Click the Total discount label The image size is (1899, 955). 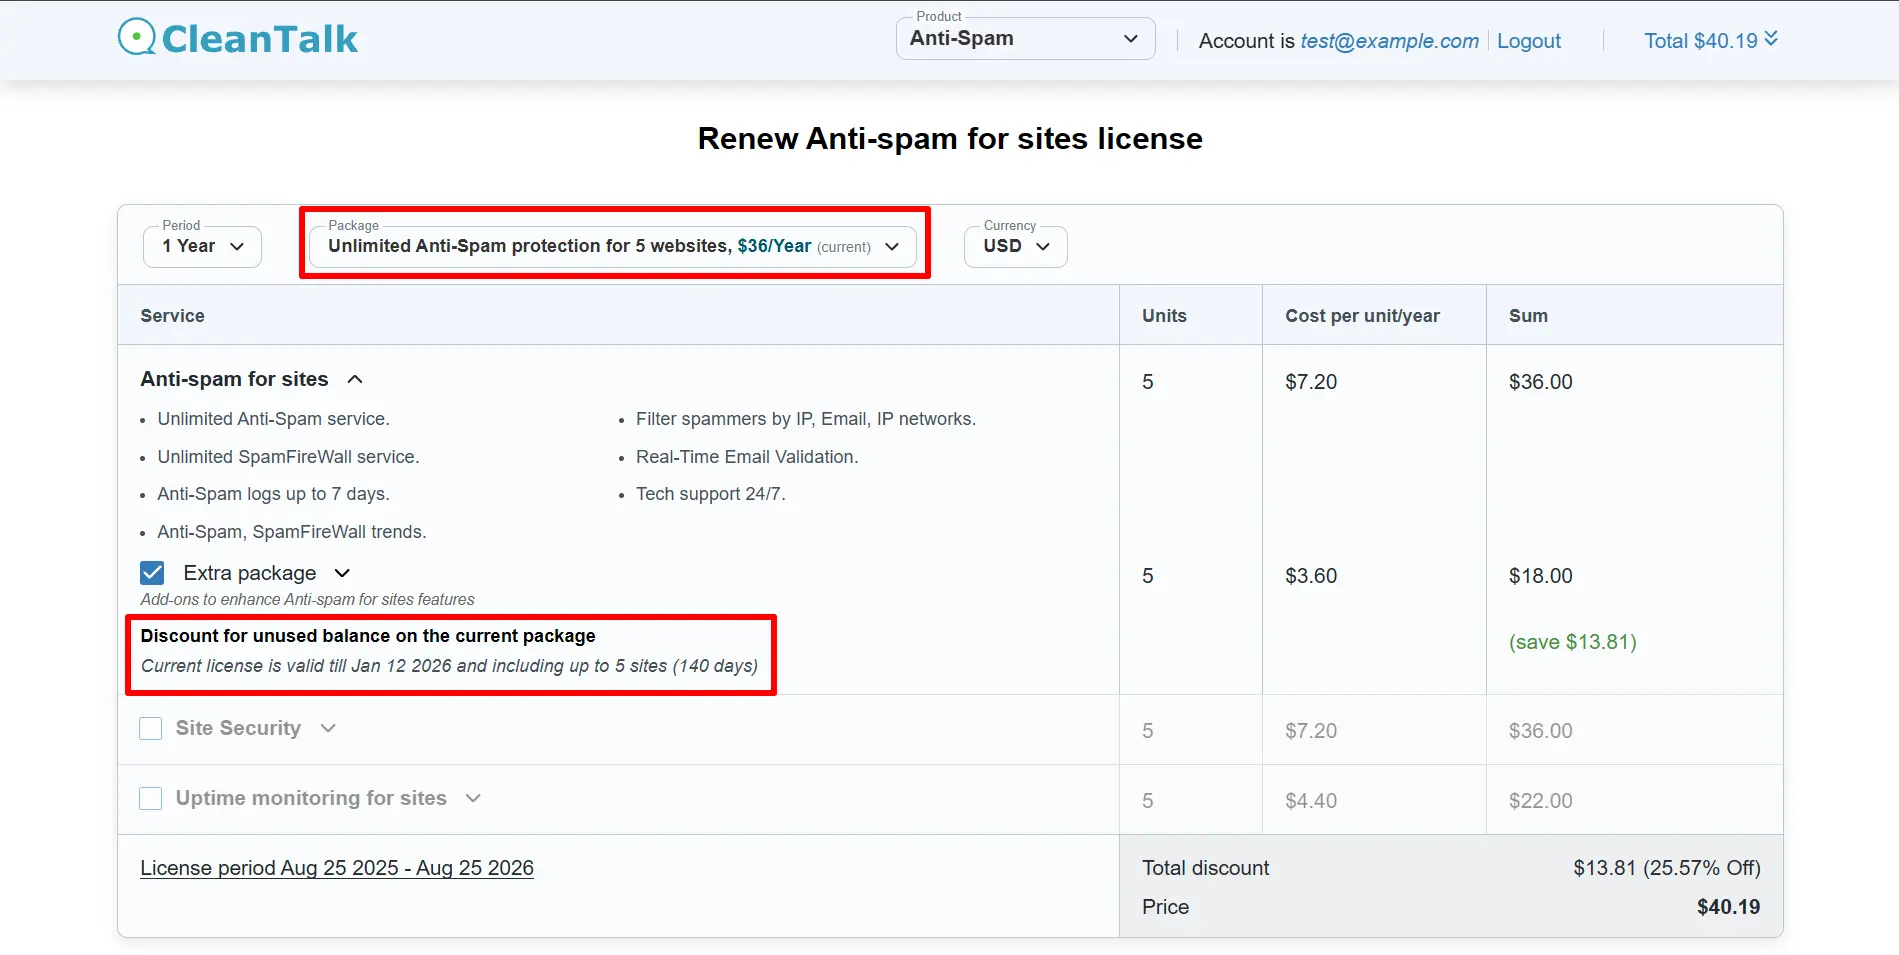click(1205, 868)
